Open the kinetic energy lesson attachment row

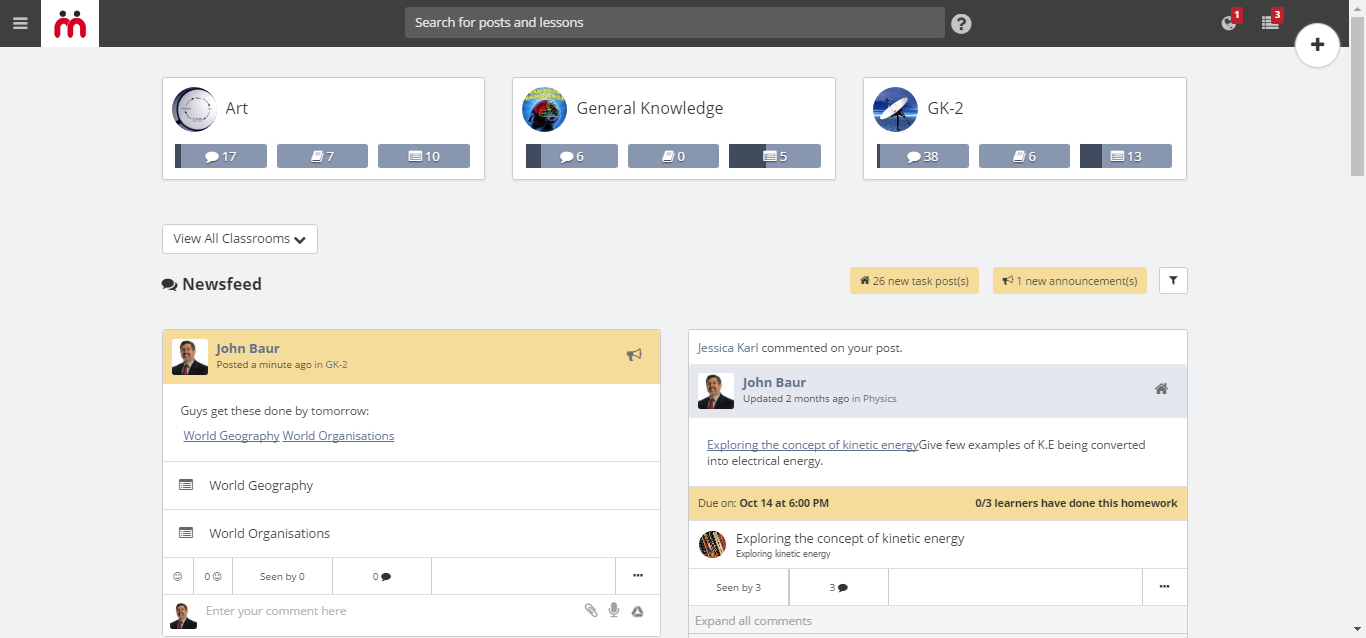pyautogui.click(x=938, y=544)
